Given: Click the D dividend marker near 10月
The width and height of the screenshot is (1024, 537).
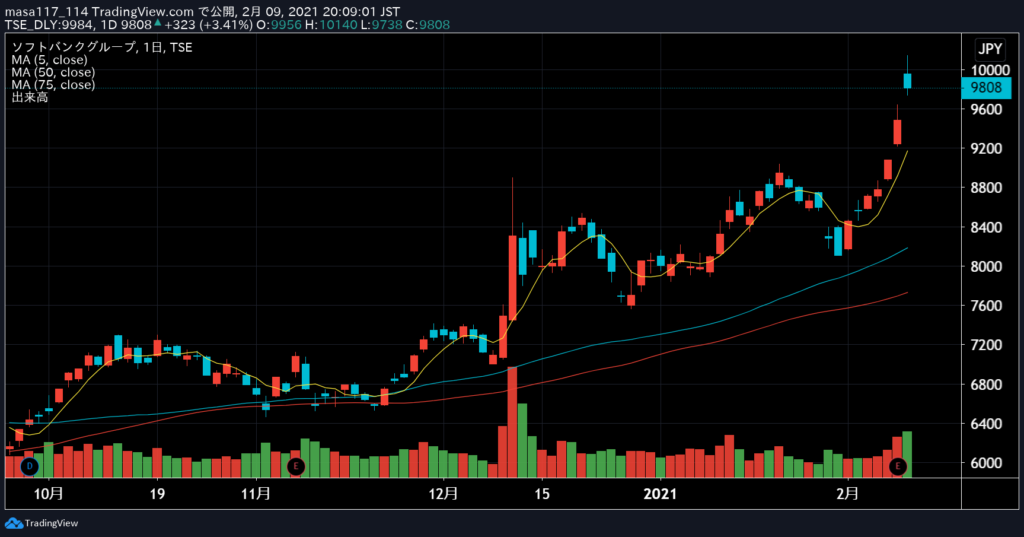Looking at the screenshot, I should click(x=29, y=466).
